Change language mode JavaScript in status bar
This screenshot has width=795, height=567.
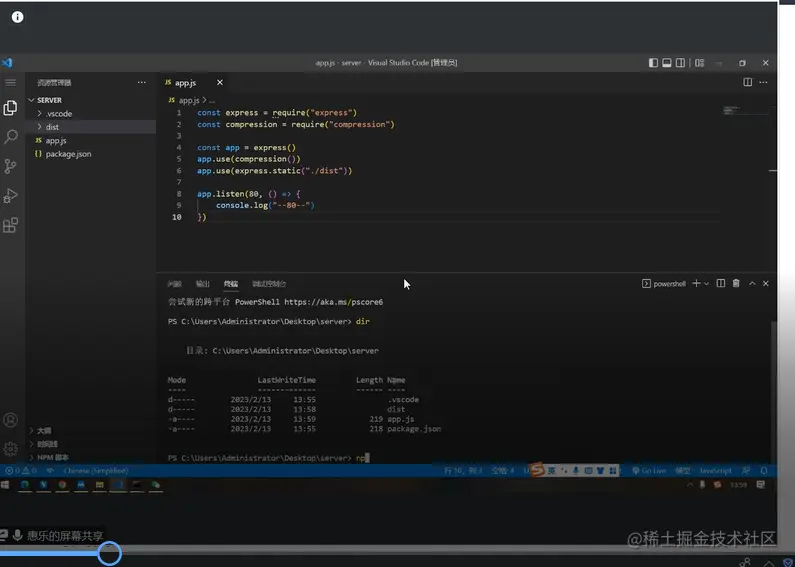(715, 471)
